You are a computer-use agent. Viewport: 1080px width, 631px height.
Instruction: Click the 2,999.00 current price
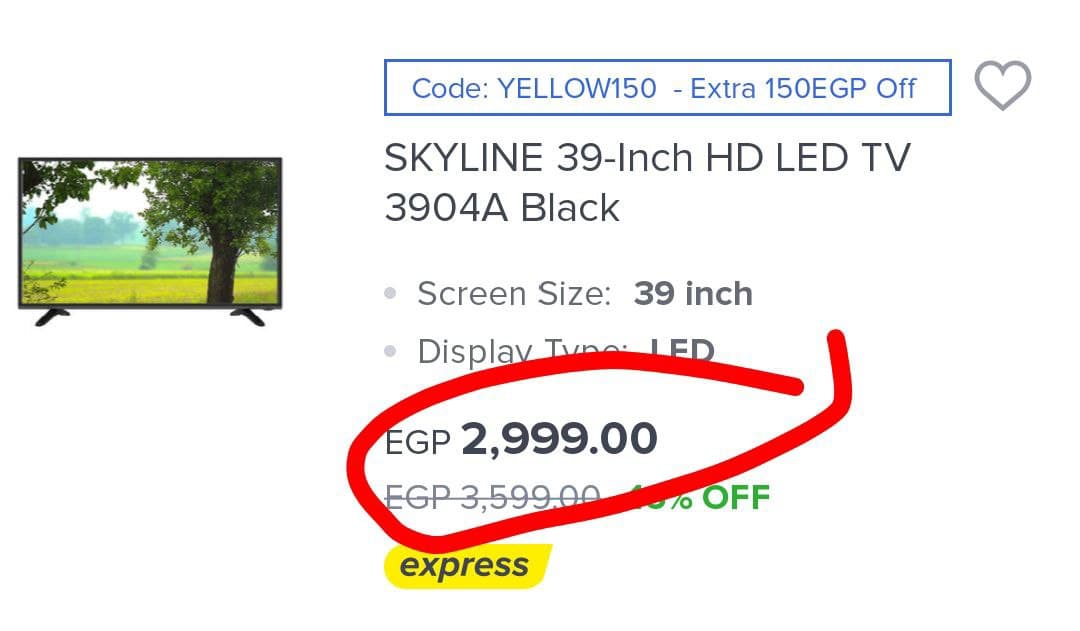[x=559, y=439]
